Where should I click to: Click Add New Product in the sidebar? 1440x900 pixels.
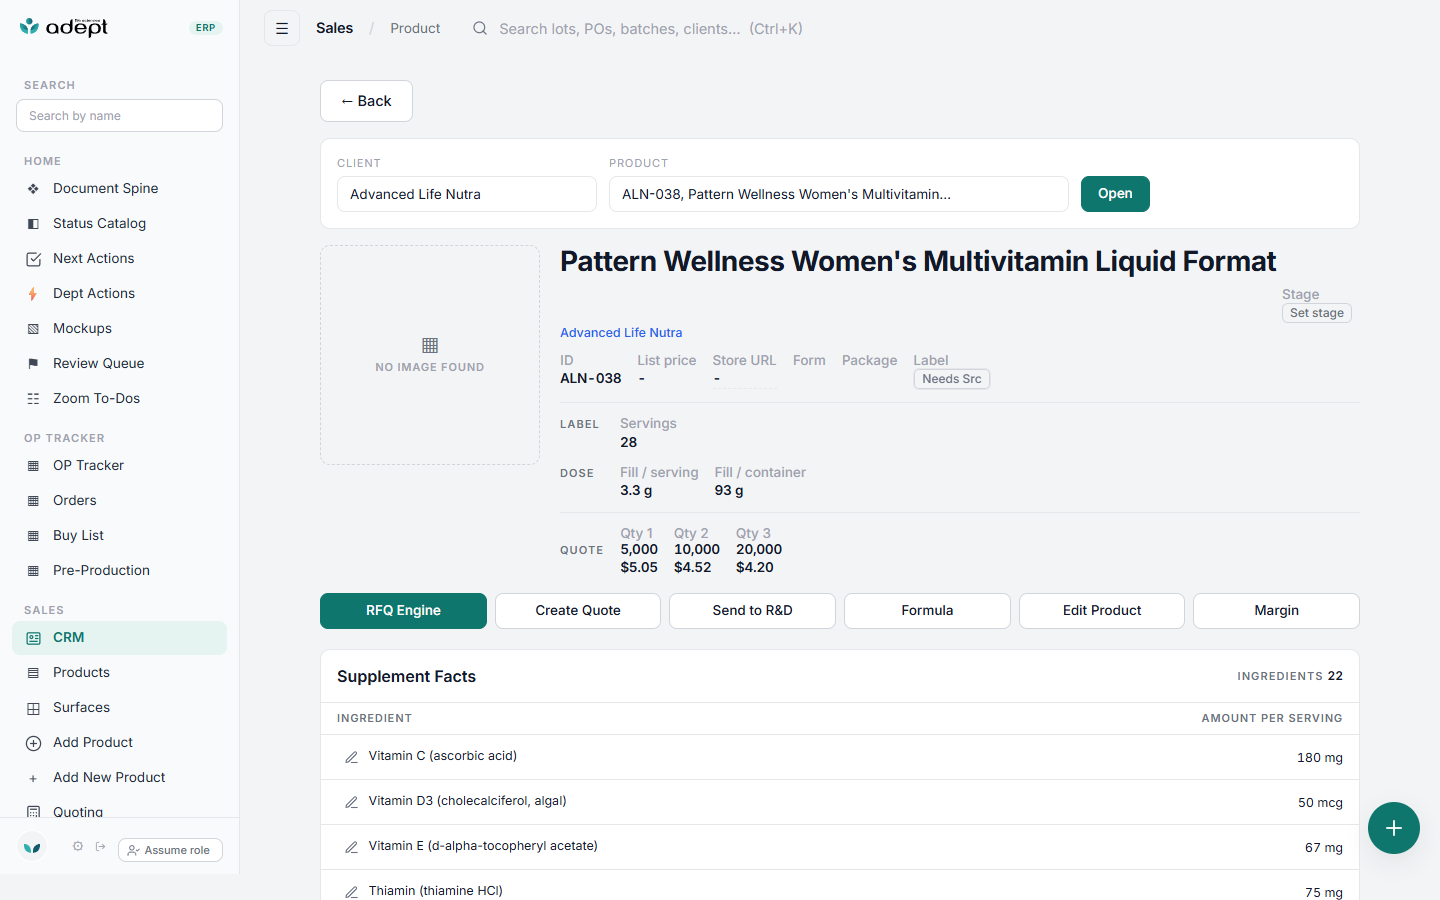119,777
